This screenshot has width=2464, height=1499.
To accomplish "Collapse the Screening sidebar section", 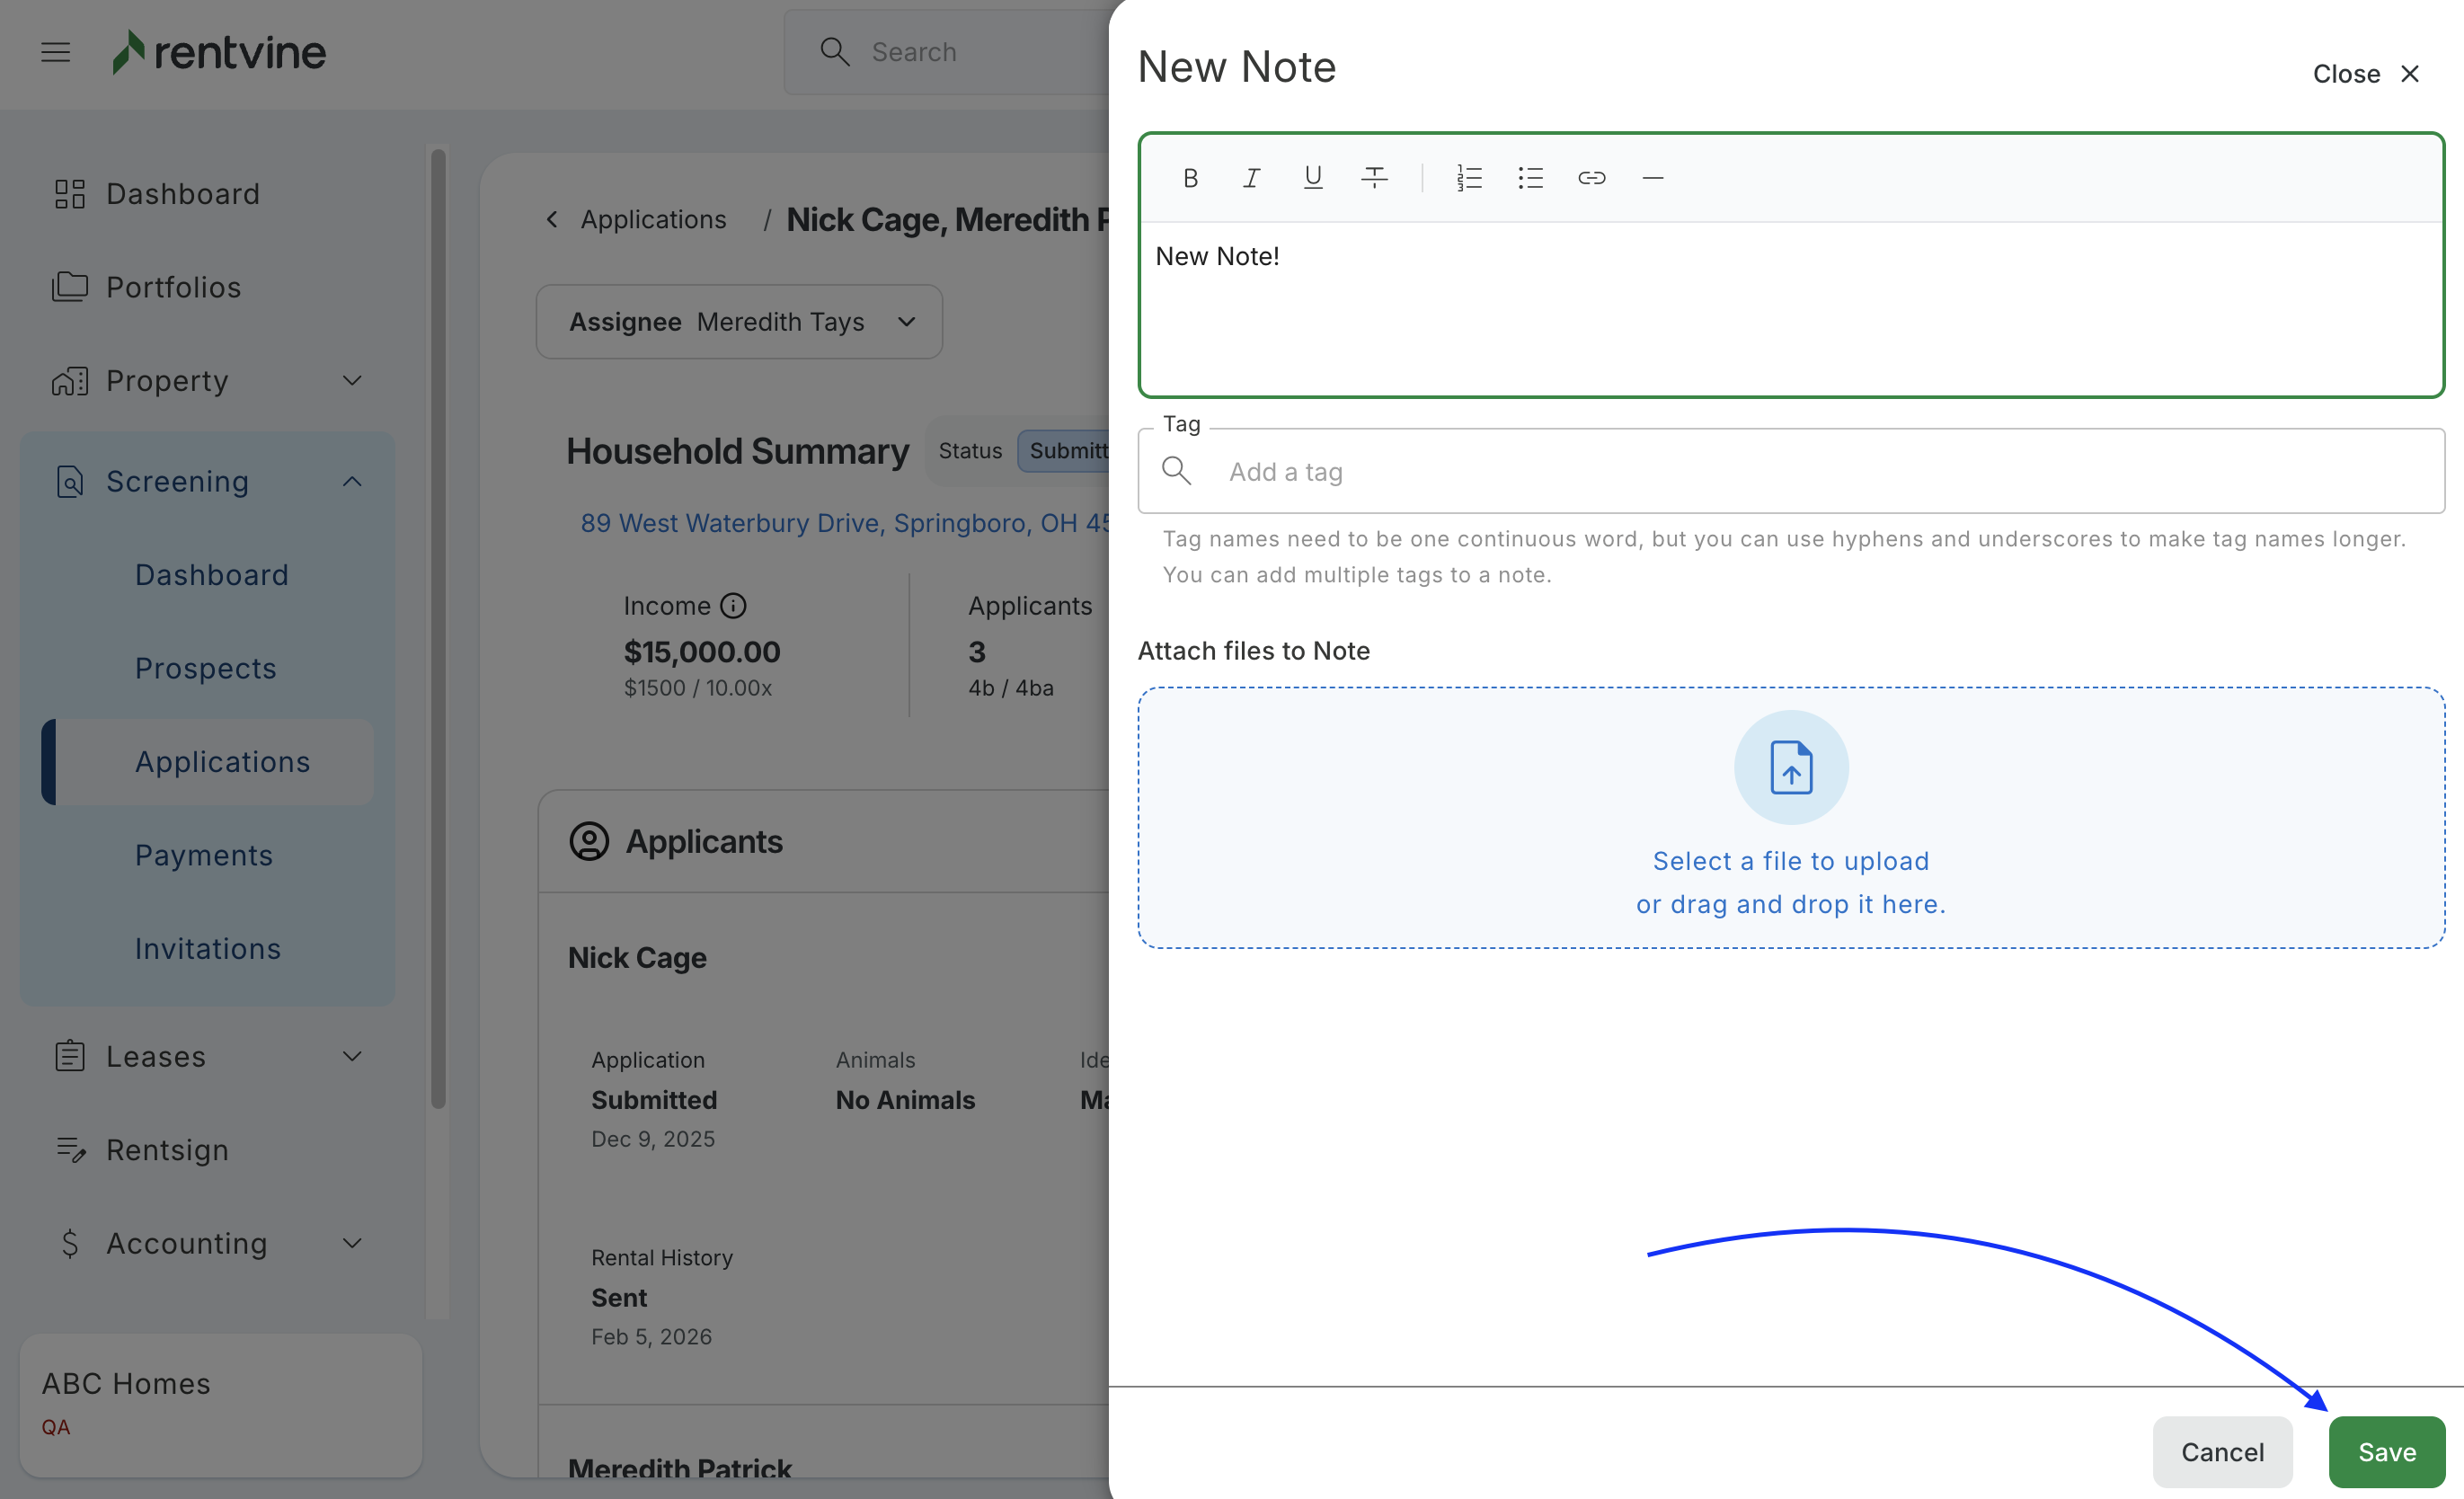I will click(351, 482).
